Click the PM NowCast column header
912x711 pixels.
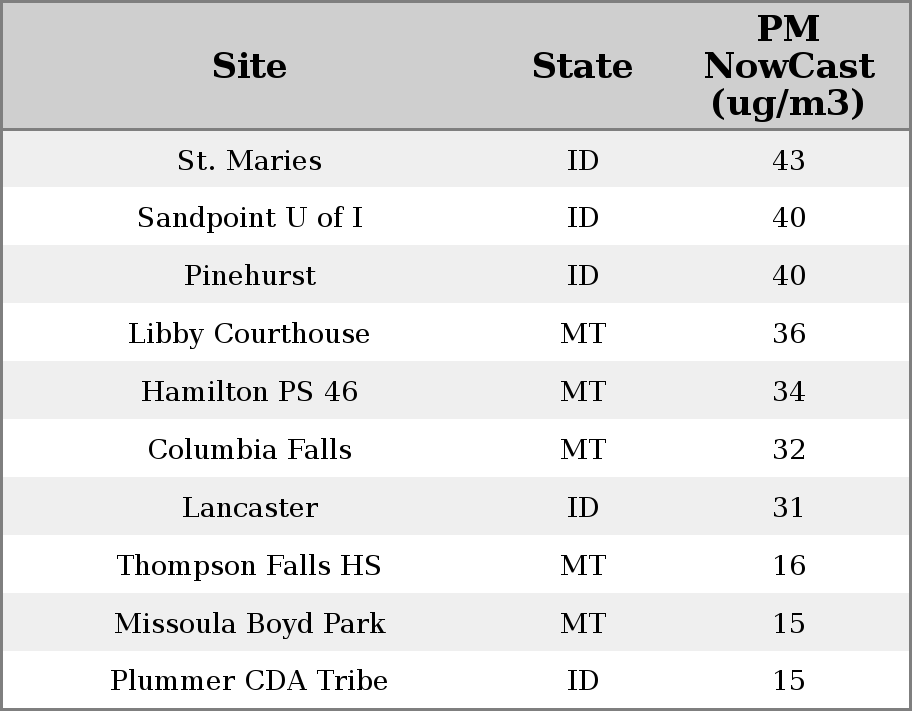point(788,66)
